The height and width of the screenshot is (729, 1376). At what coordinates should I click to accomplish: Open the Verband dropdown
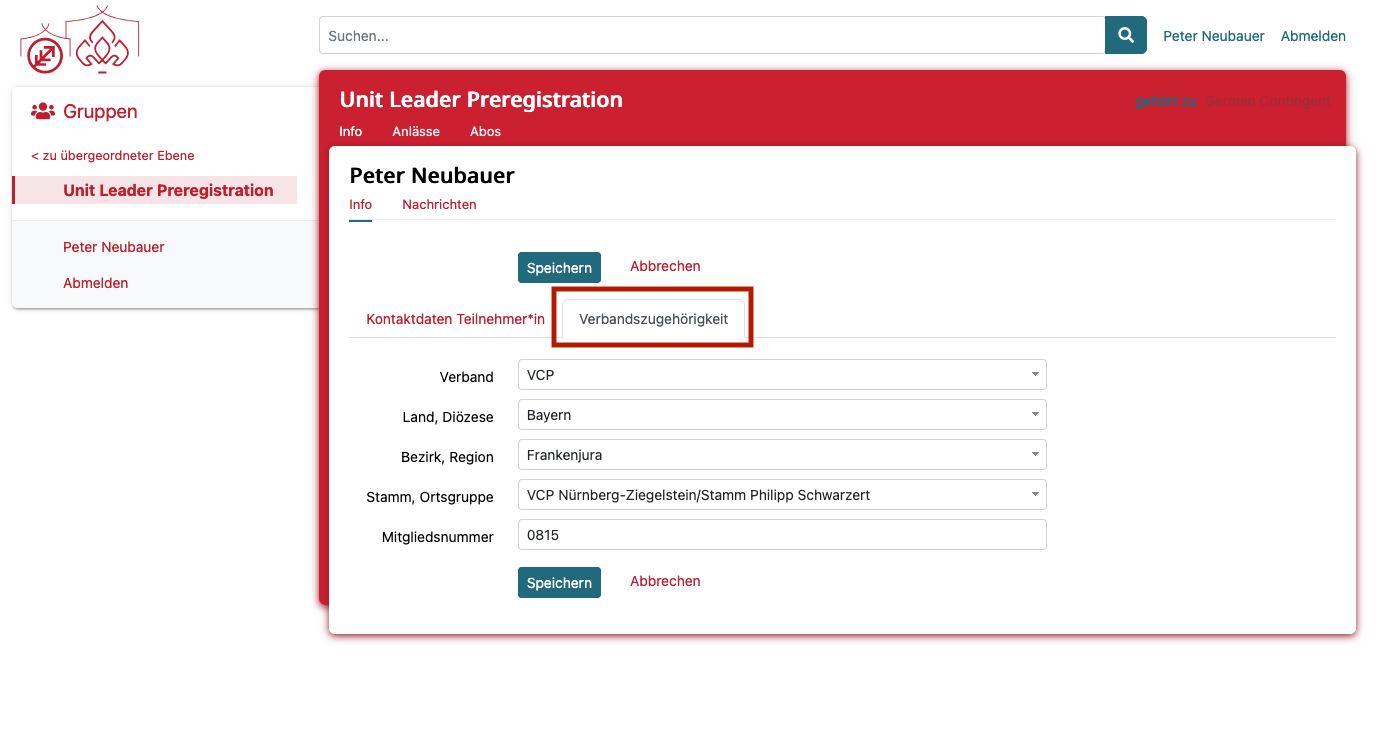point(782,375)
